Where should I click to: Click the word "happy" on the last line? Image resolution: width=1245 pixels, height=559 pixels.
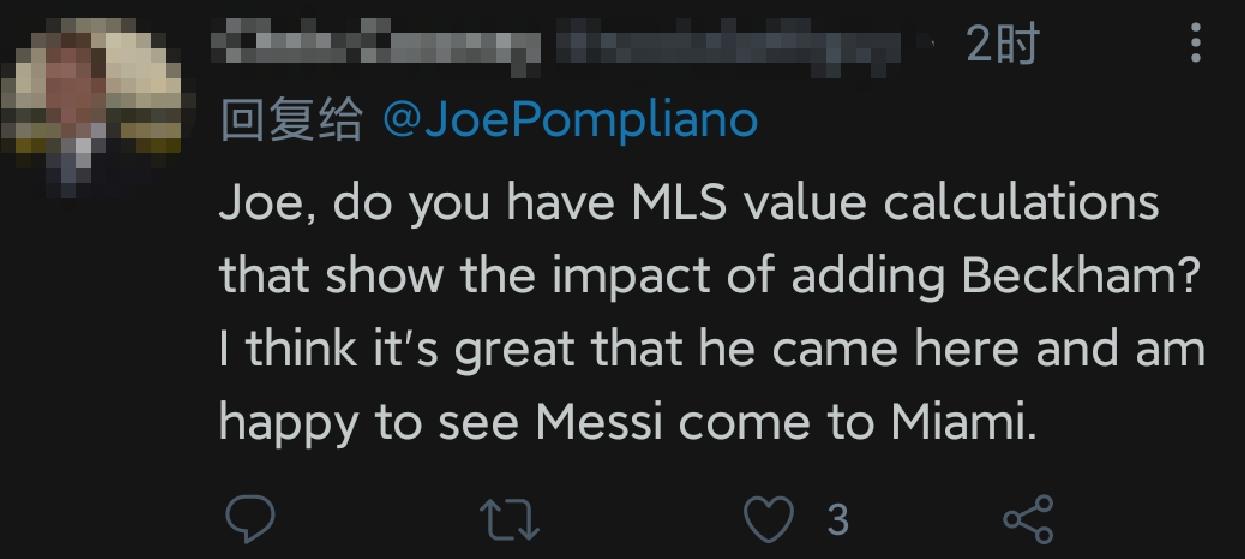point(288,425)
